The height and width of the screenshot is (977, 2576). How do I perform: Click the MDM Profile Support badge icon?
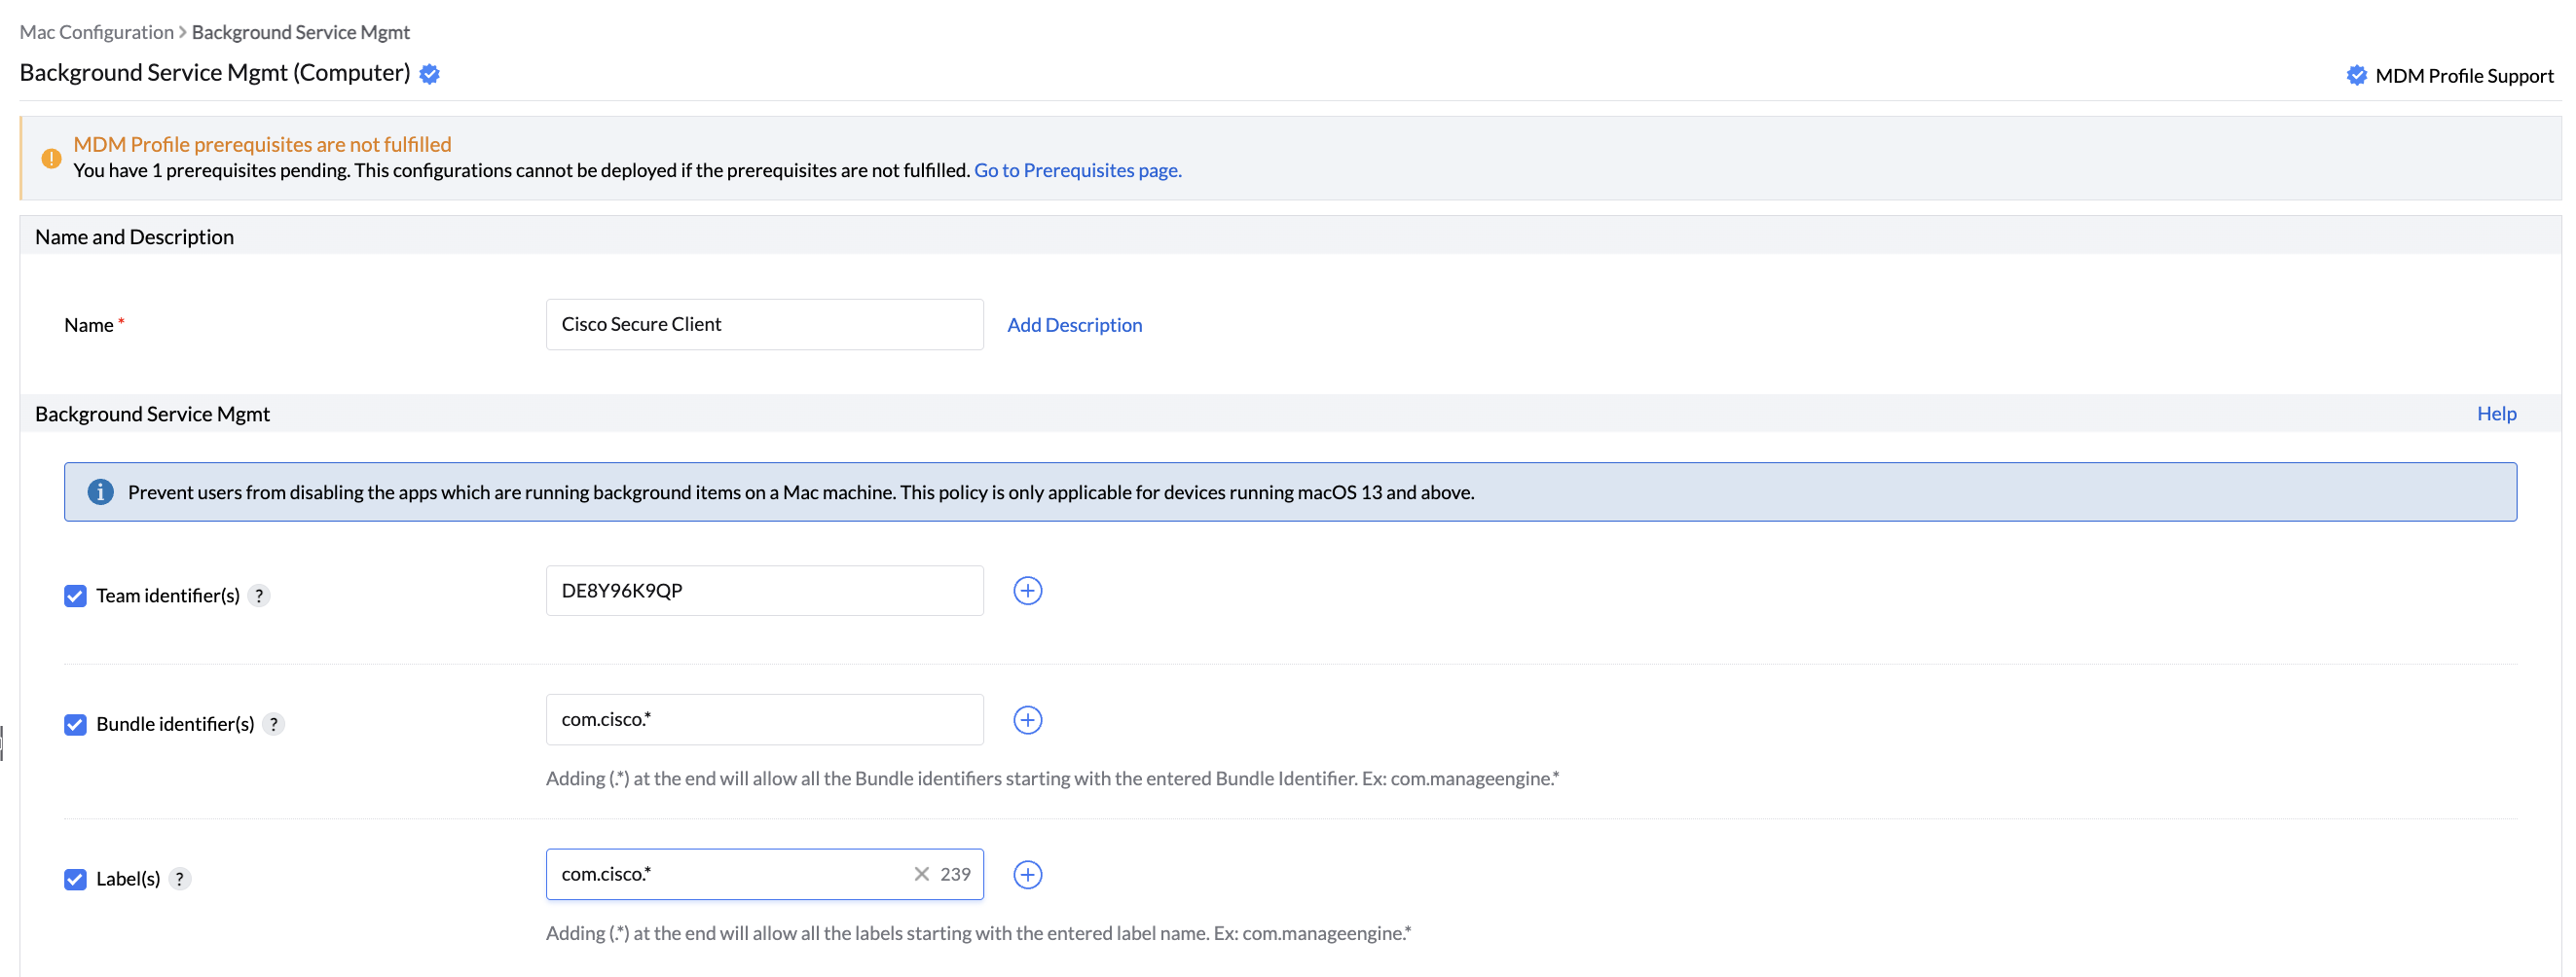click(2358, 74)
